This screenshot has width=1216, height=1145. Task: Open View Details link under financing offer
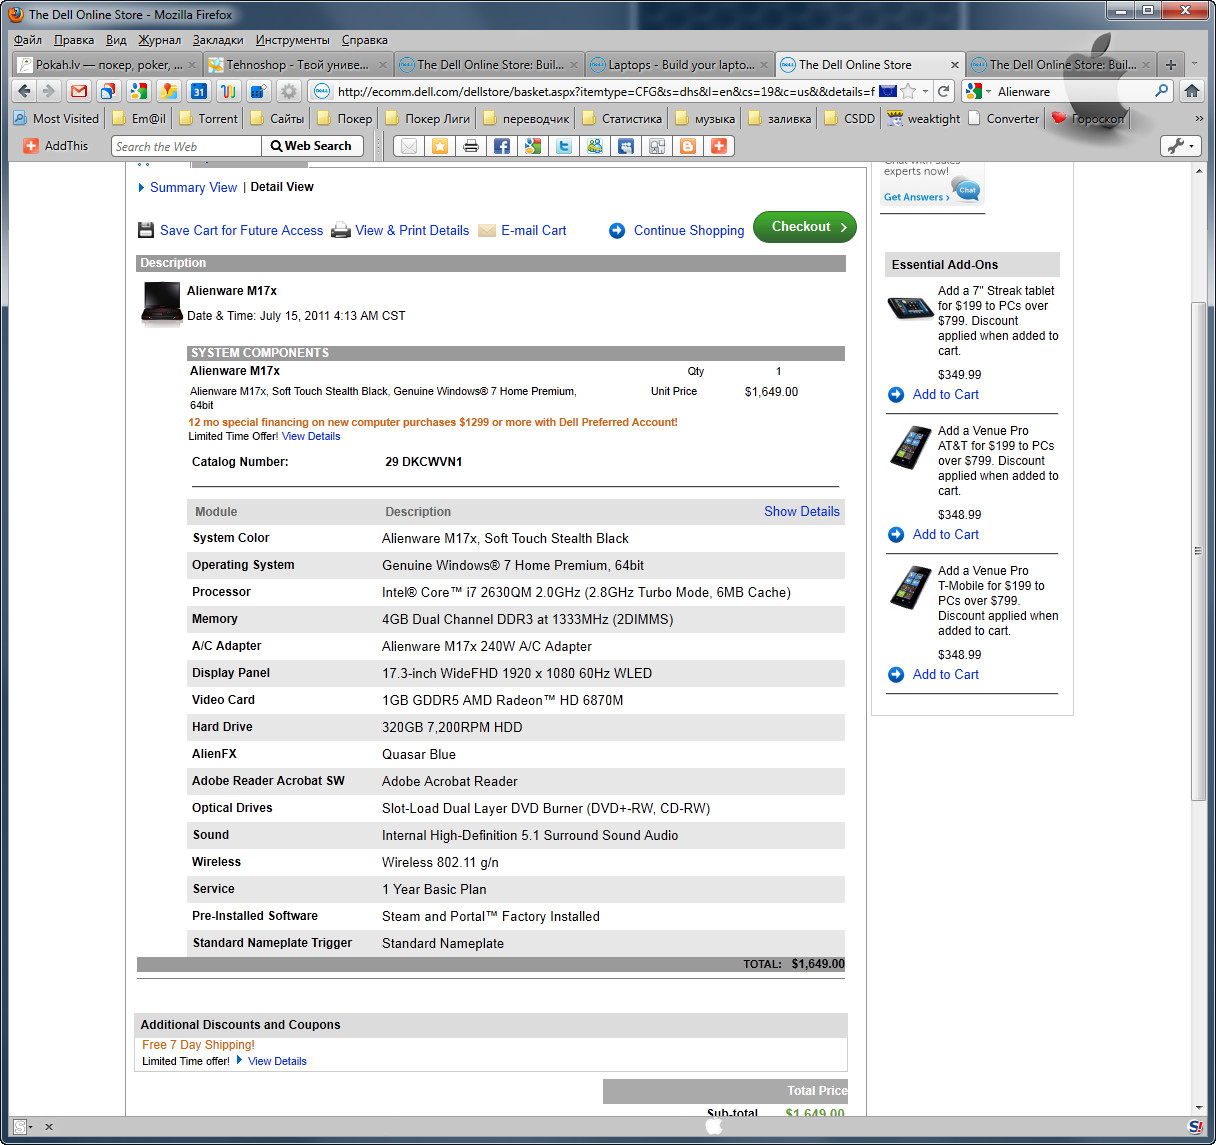311,436
